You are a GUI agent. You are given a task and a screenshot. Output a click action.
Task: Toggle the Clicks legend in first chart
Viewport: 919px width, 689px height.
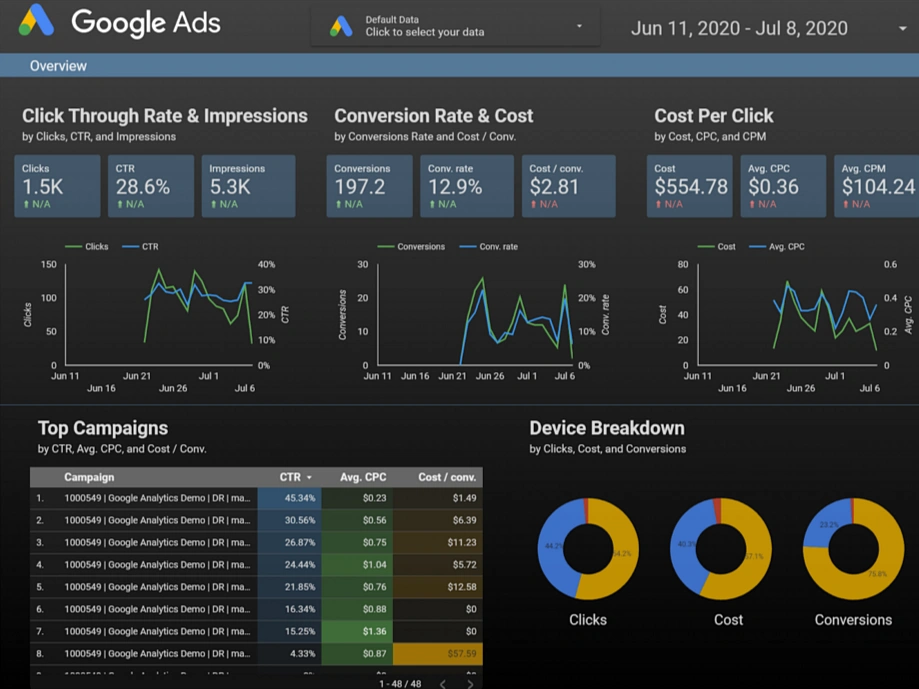click(x=87, y=247)
